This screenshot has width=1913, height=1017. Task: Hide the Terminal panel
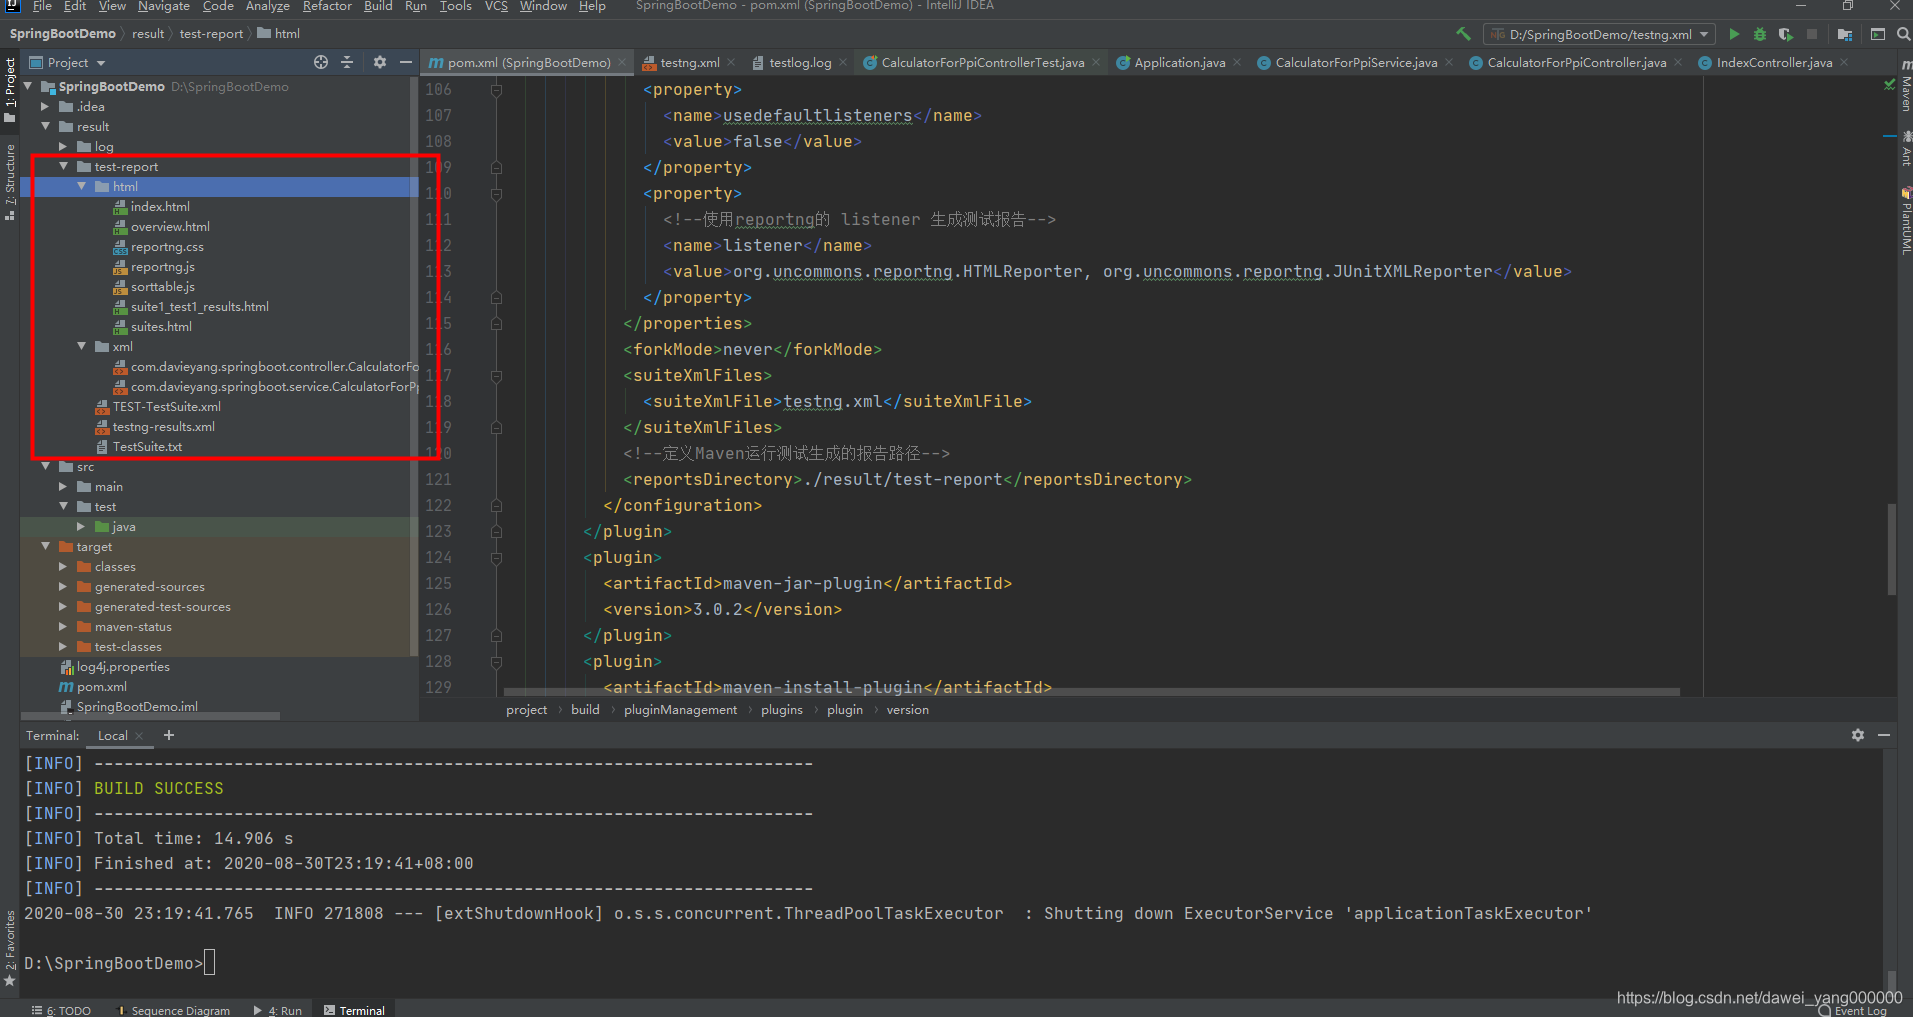(1884, 735)
